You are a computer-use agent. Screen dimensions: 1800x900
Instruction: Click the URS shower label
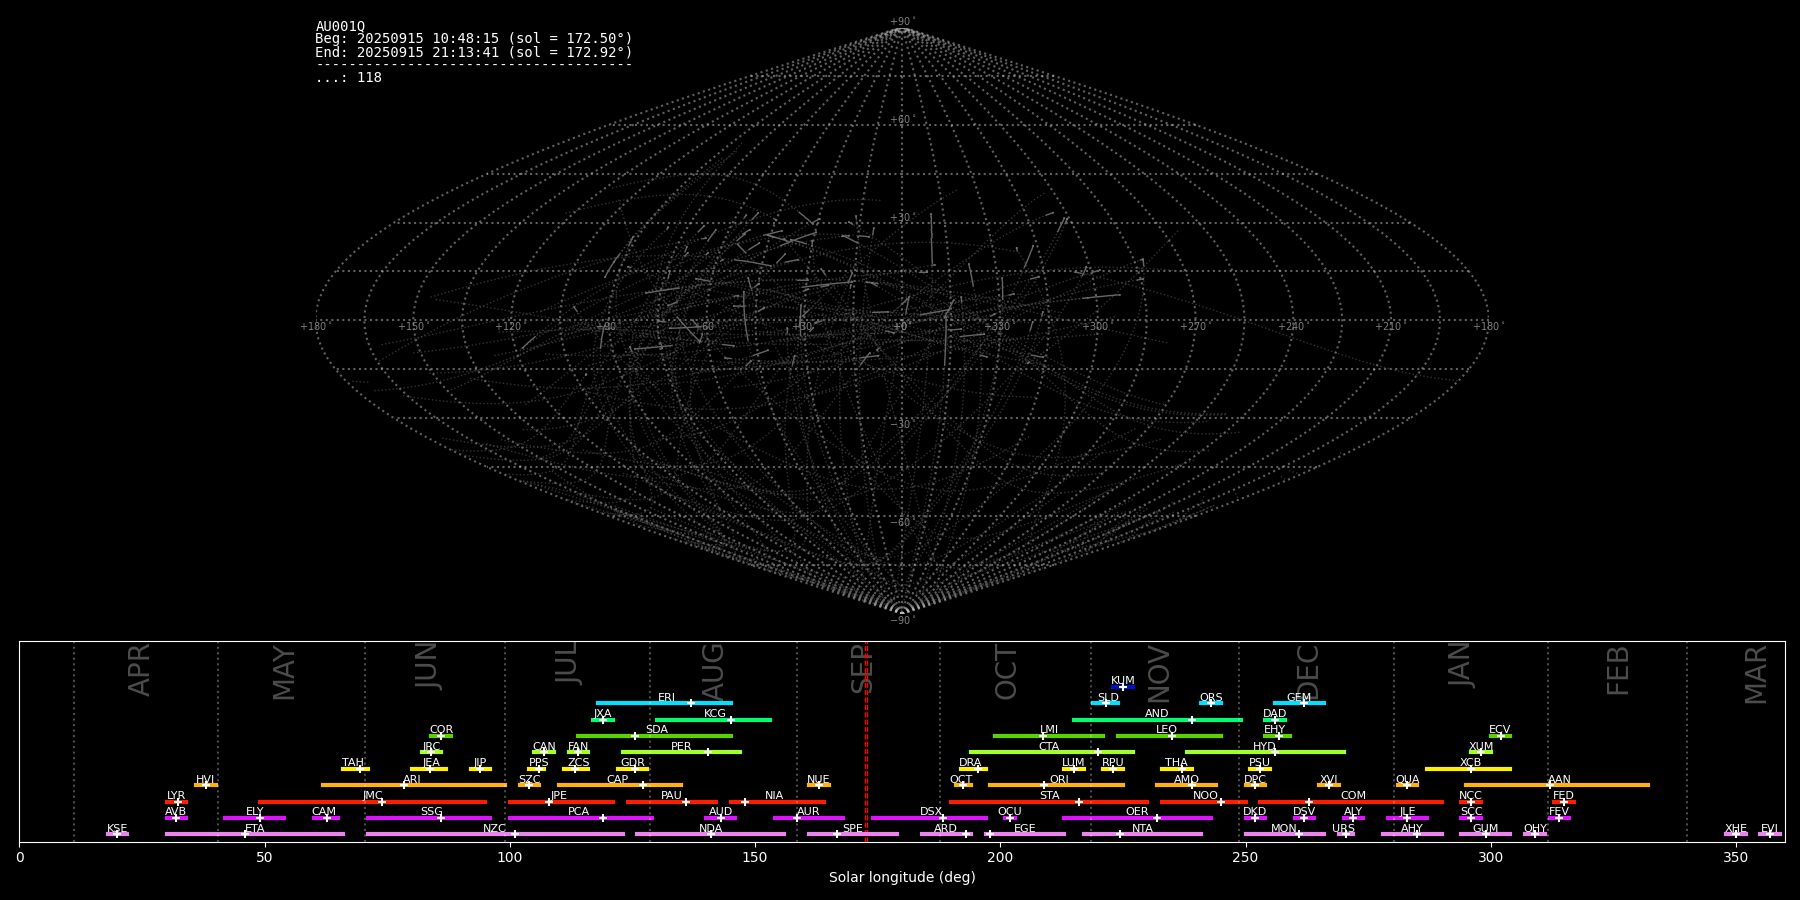[x=1343, y=828]
